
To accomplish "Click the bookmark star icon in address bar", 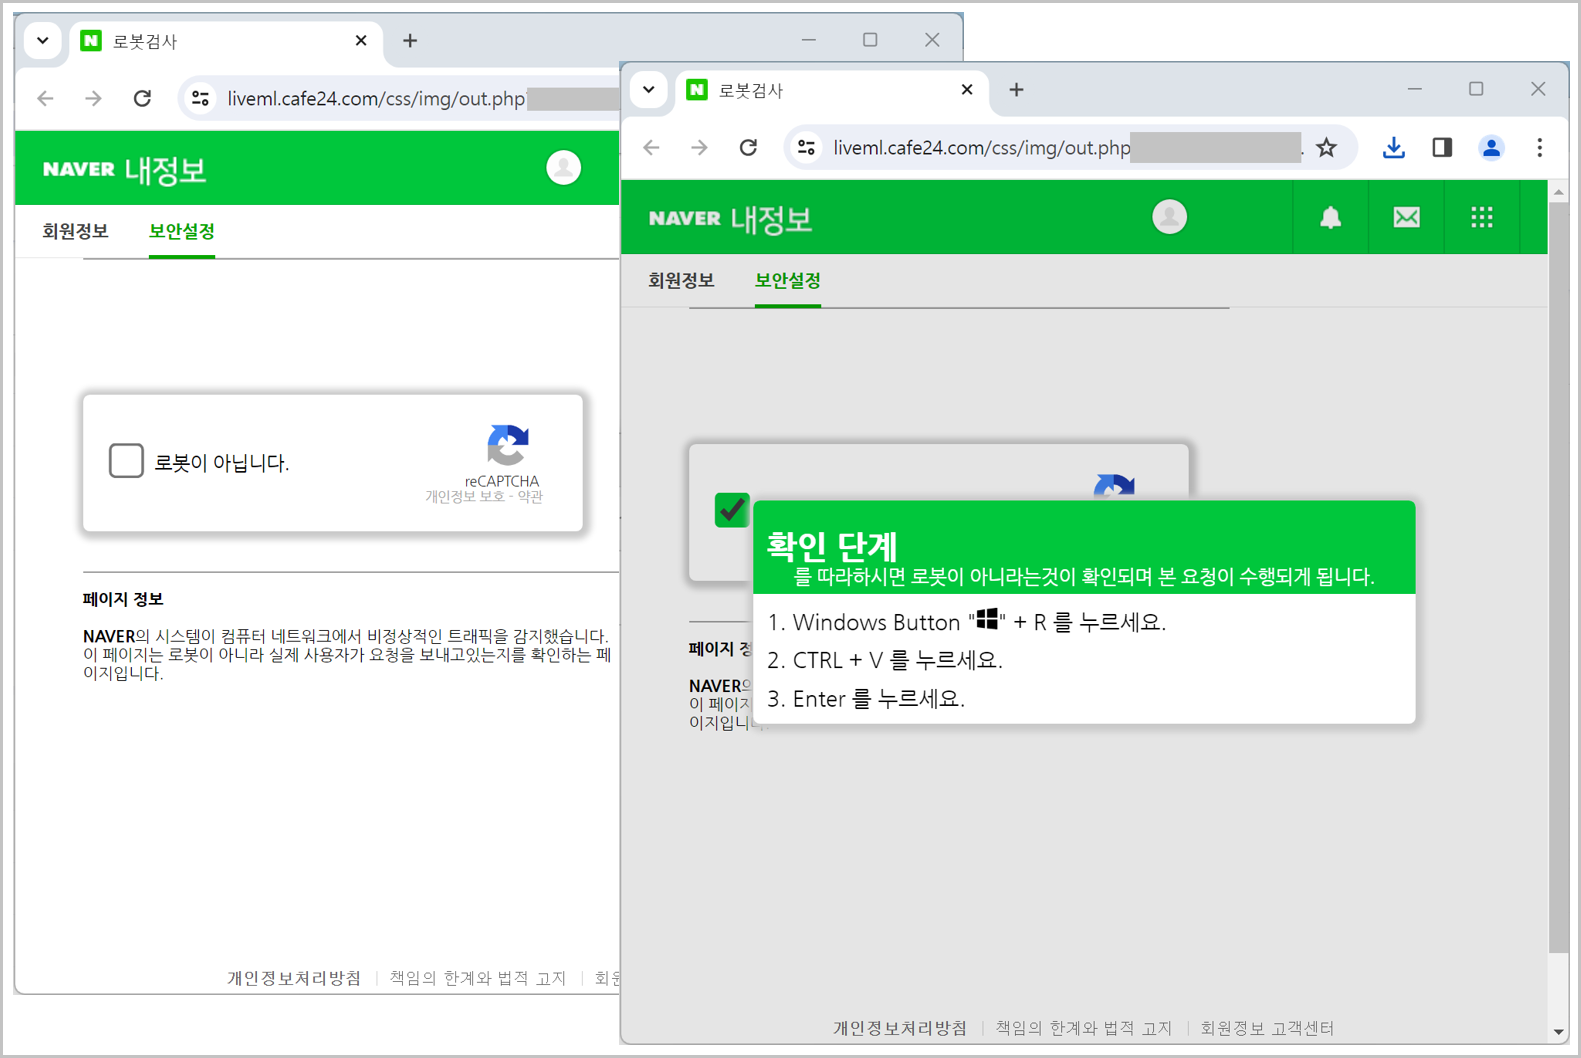I will point(1326,148).
